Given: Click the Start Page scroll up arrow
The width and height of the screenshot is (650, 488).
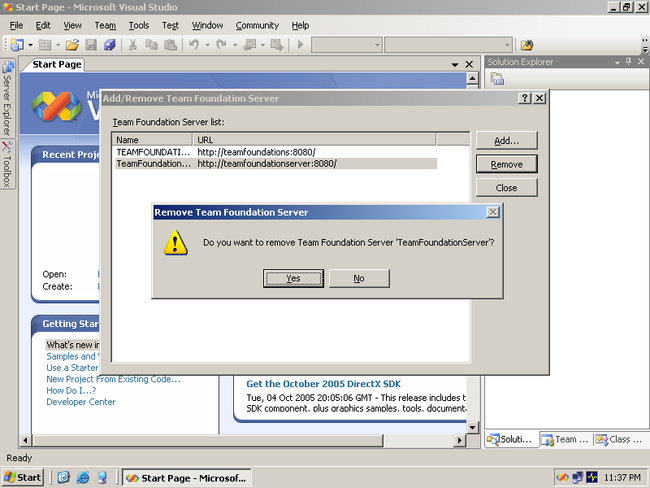Looking at the screenshot, I should (473, 78).
